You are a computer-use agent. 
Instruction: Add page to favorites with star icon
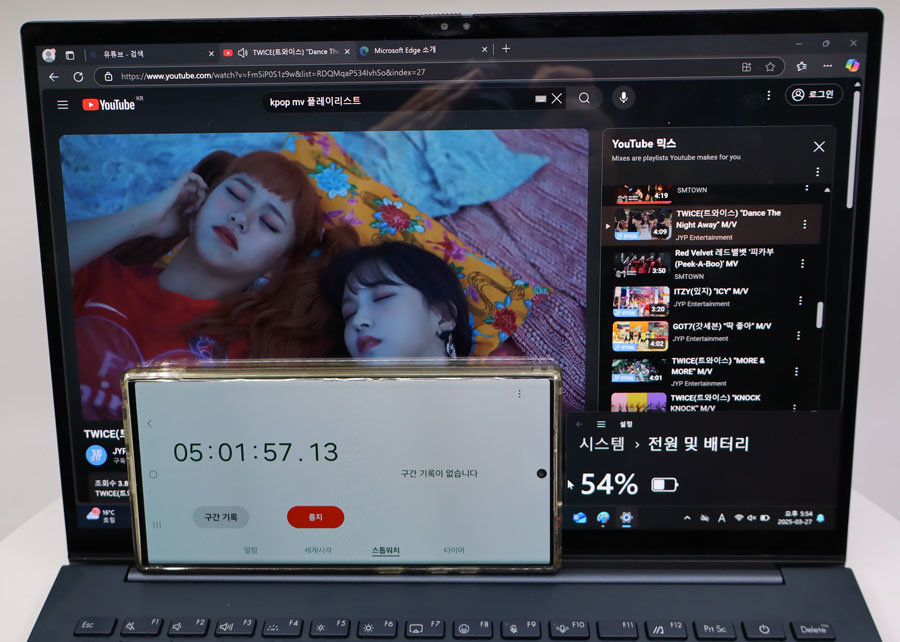pos(770,67)
